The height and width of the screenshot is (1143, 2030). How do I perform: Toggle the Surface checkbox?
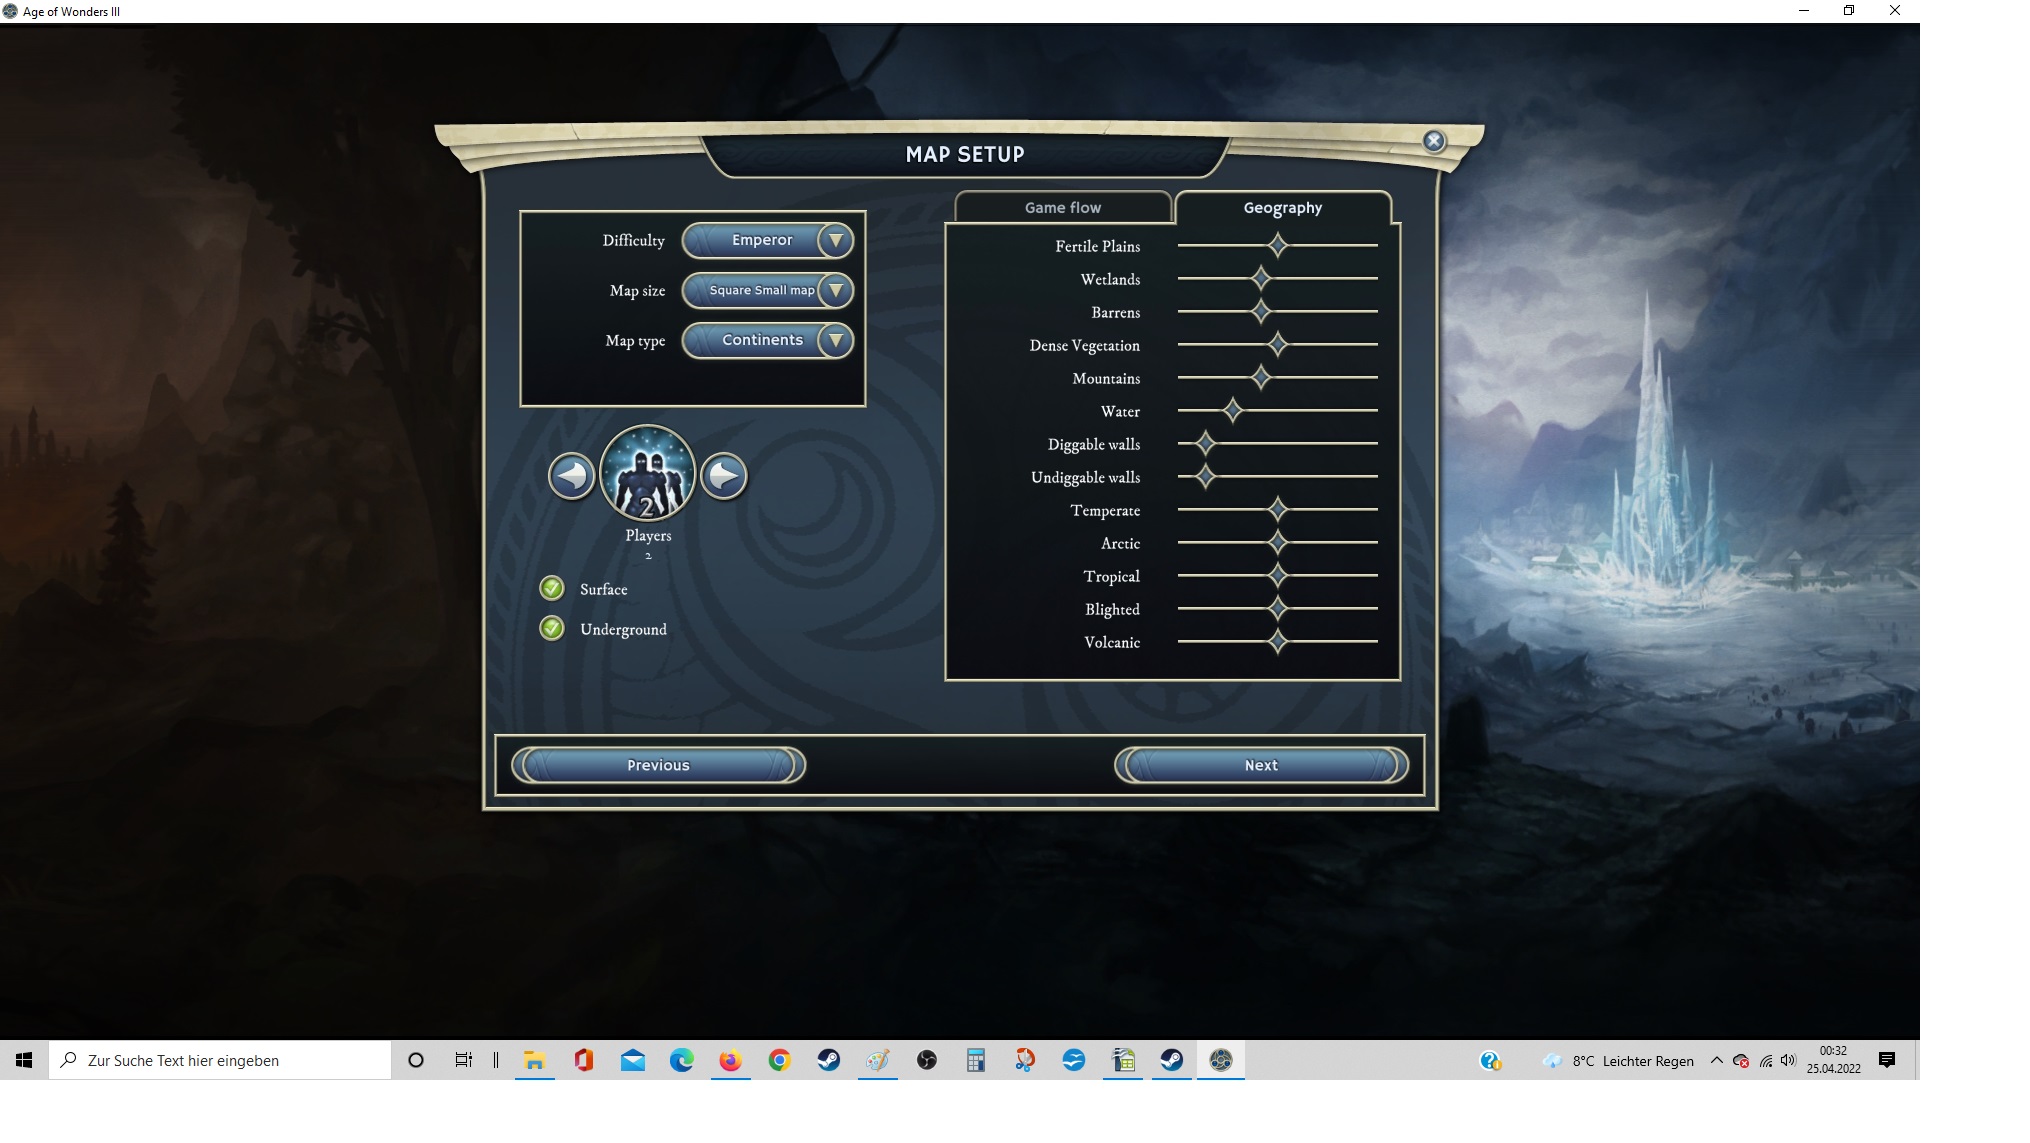[x=552, y=588]
